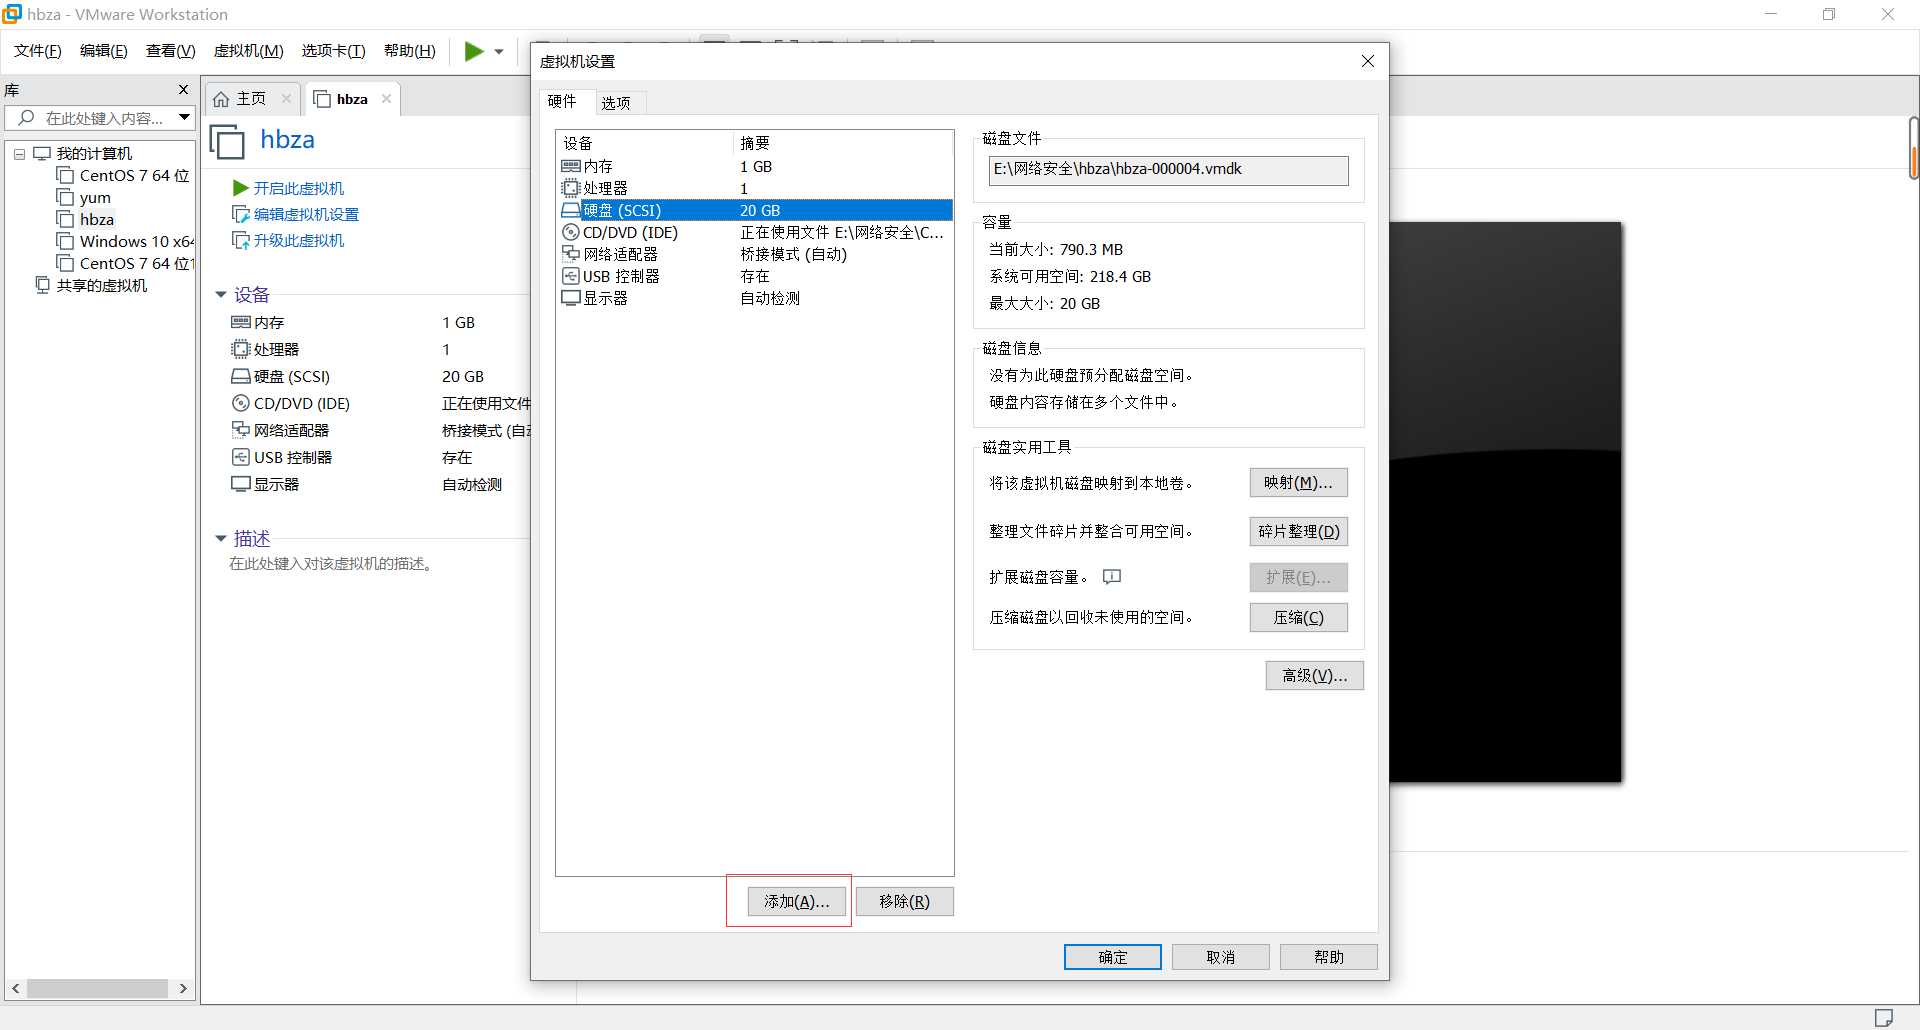The height and width of the screenshot is (1030, 1920).
Task: Switch to the 主页 home tab
Action: click(241, 99)
